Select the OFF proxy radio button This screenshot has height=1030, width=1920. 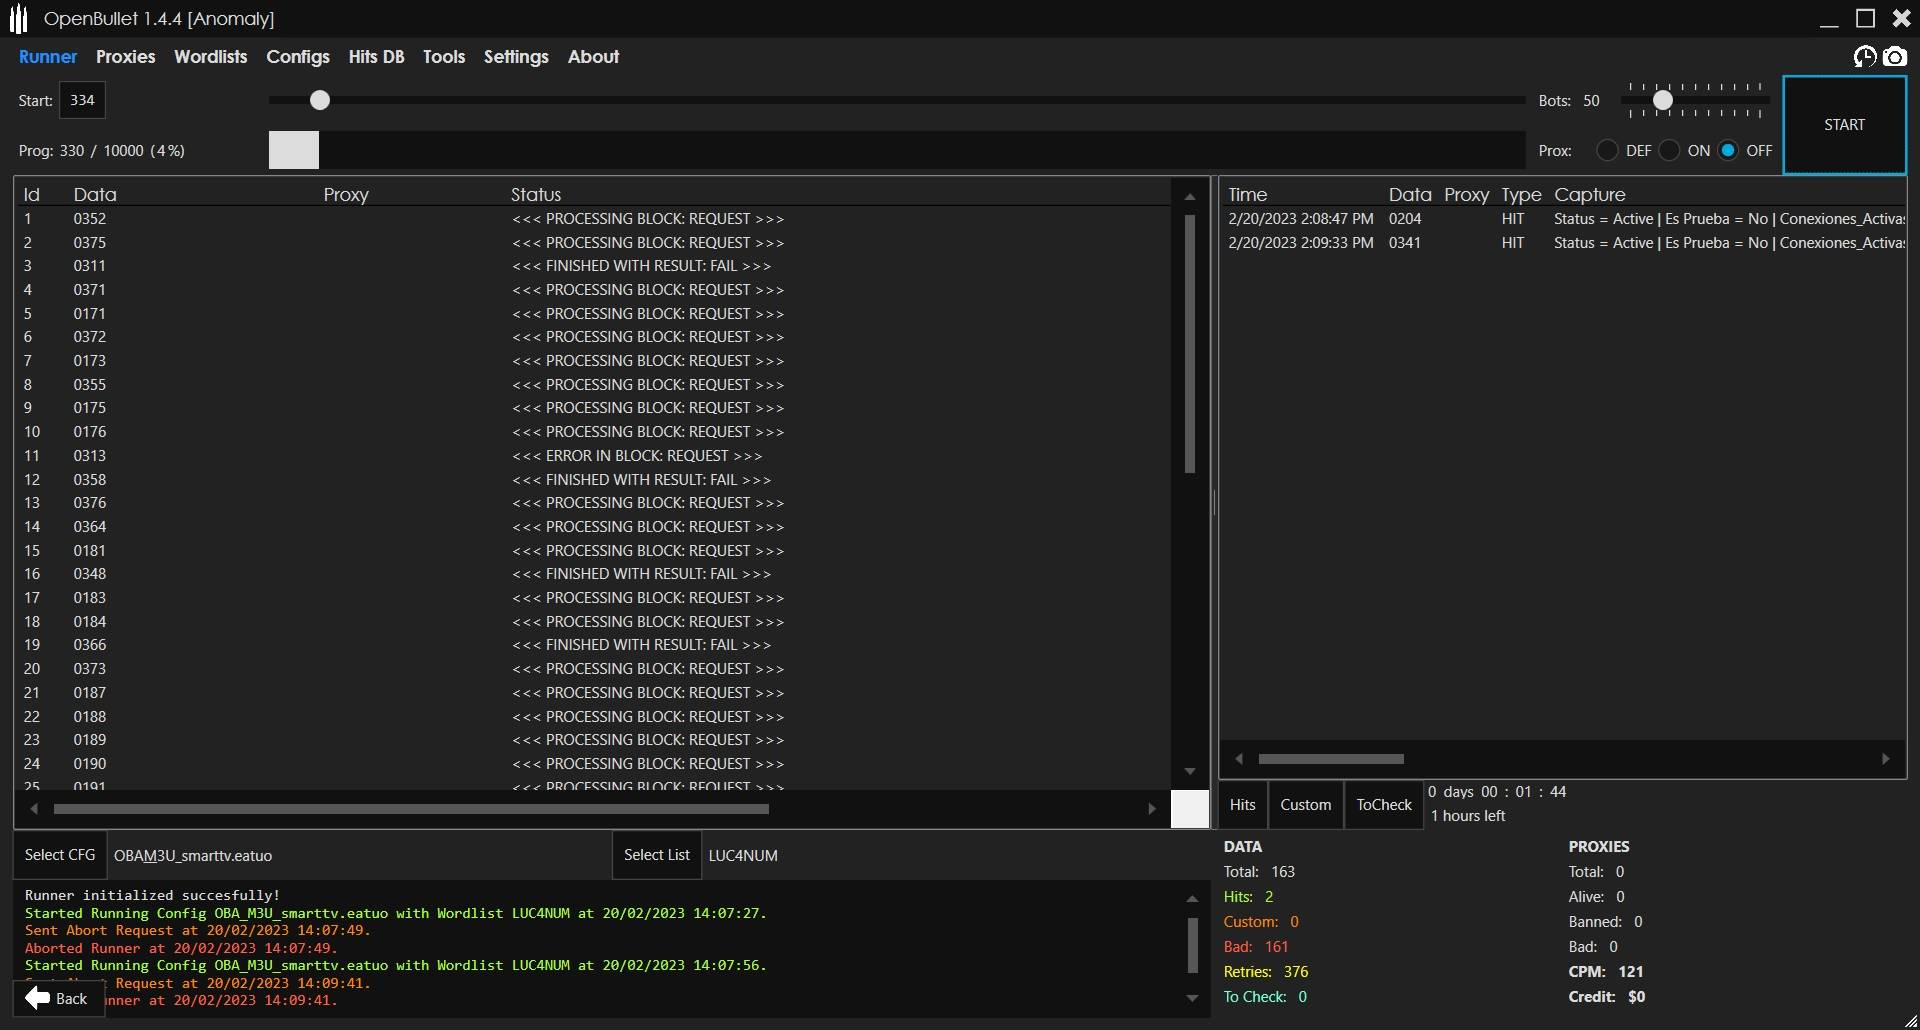[1728, 151]
